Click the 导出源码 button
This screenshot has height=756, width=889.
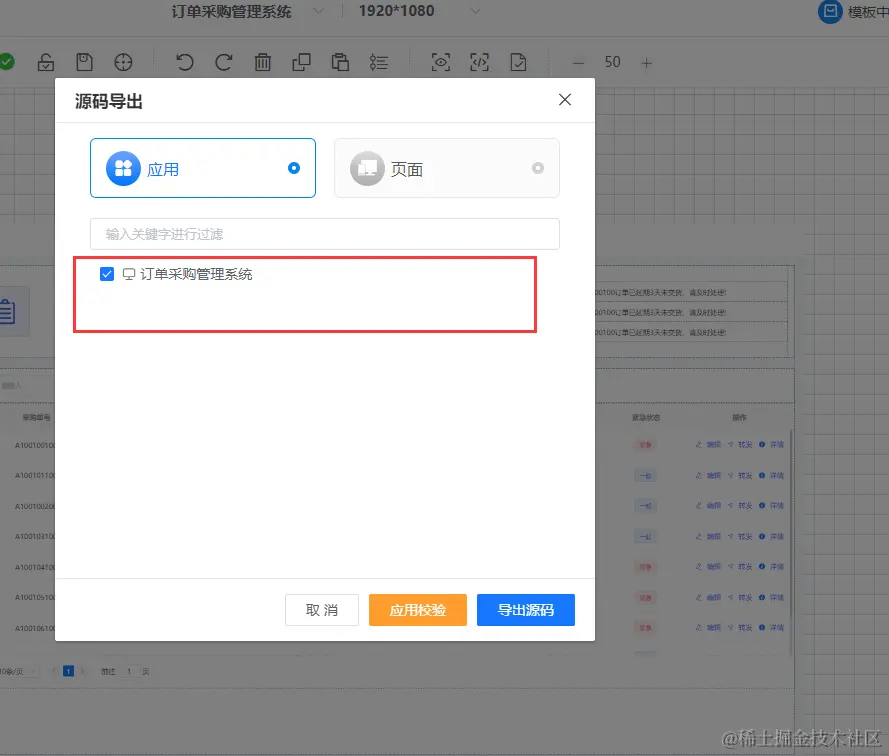coord(525,609)
